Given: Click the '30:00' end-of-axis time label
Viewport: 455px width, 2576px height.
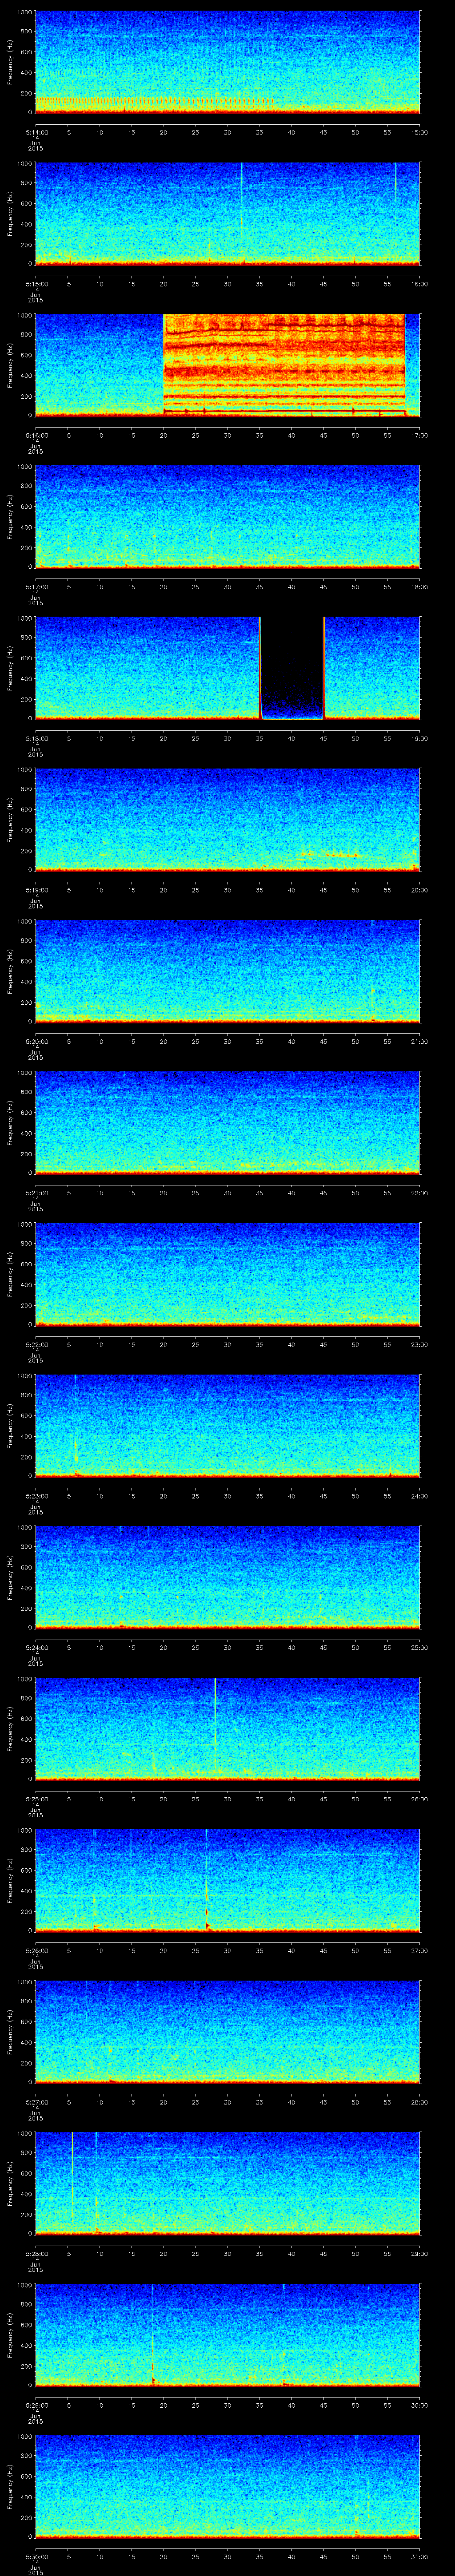Looking at the screenshot, I should tap(419, 2405).
